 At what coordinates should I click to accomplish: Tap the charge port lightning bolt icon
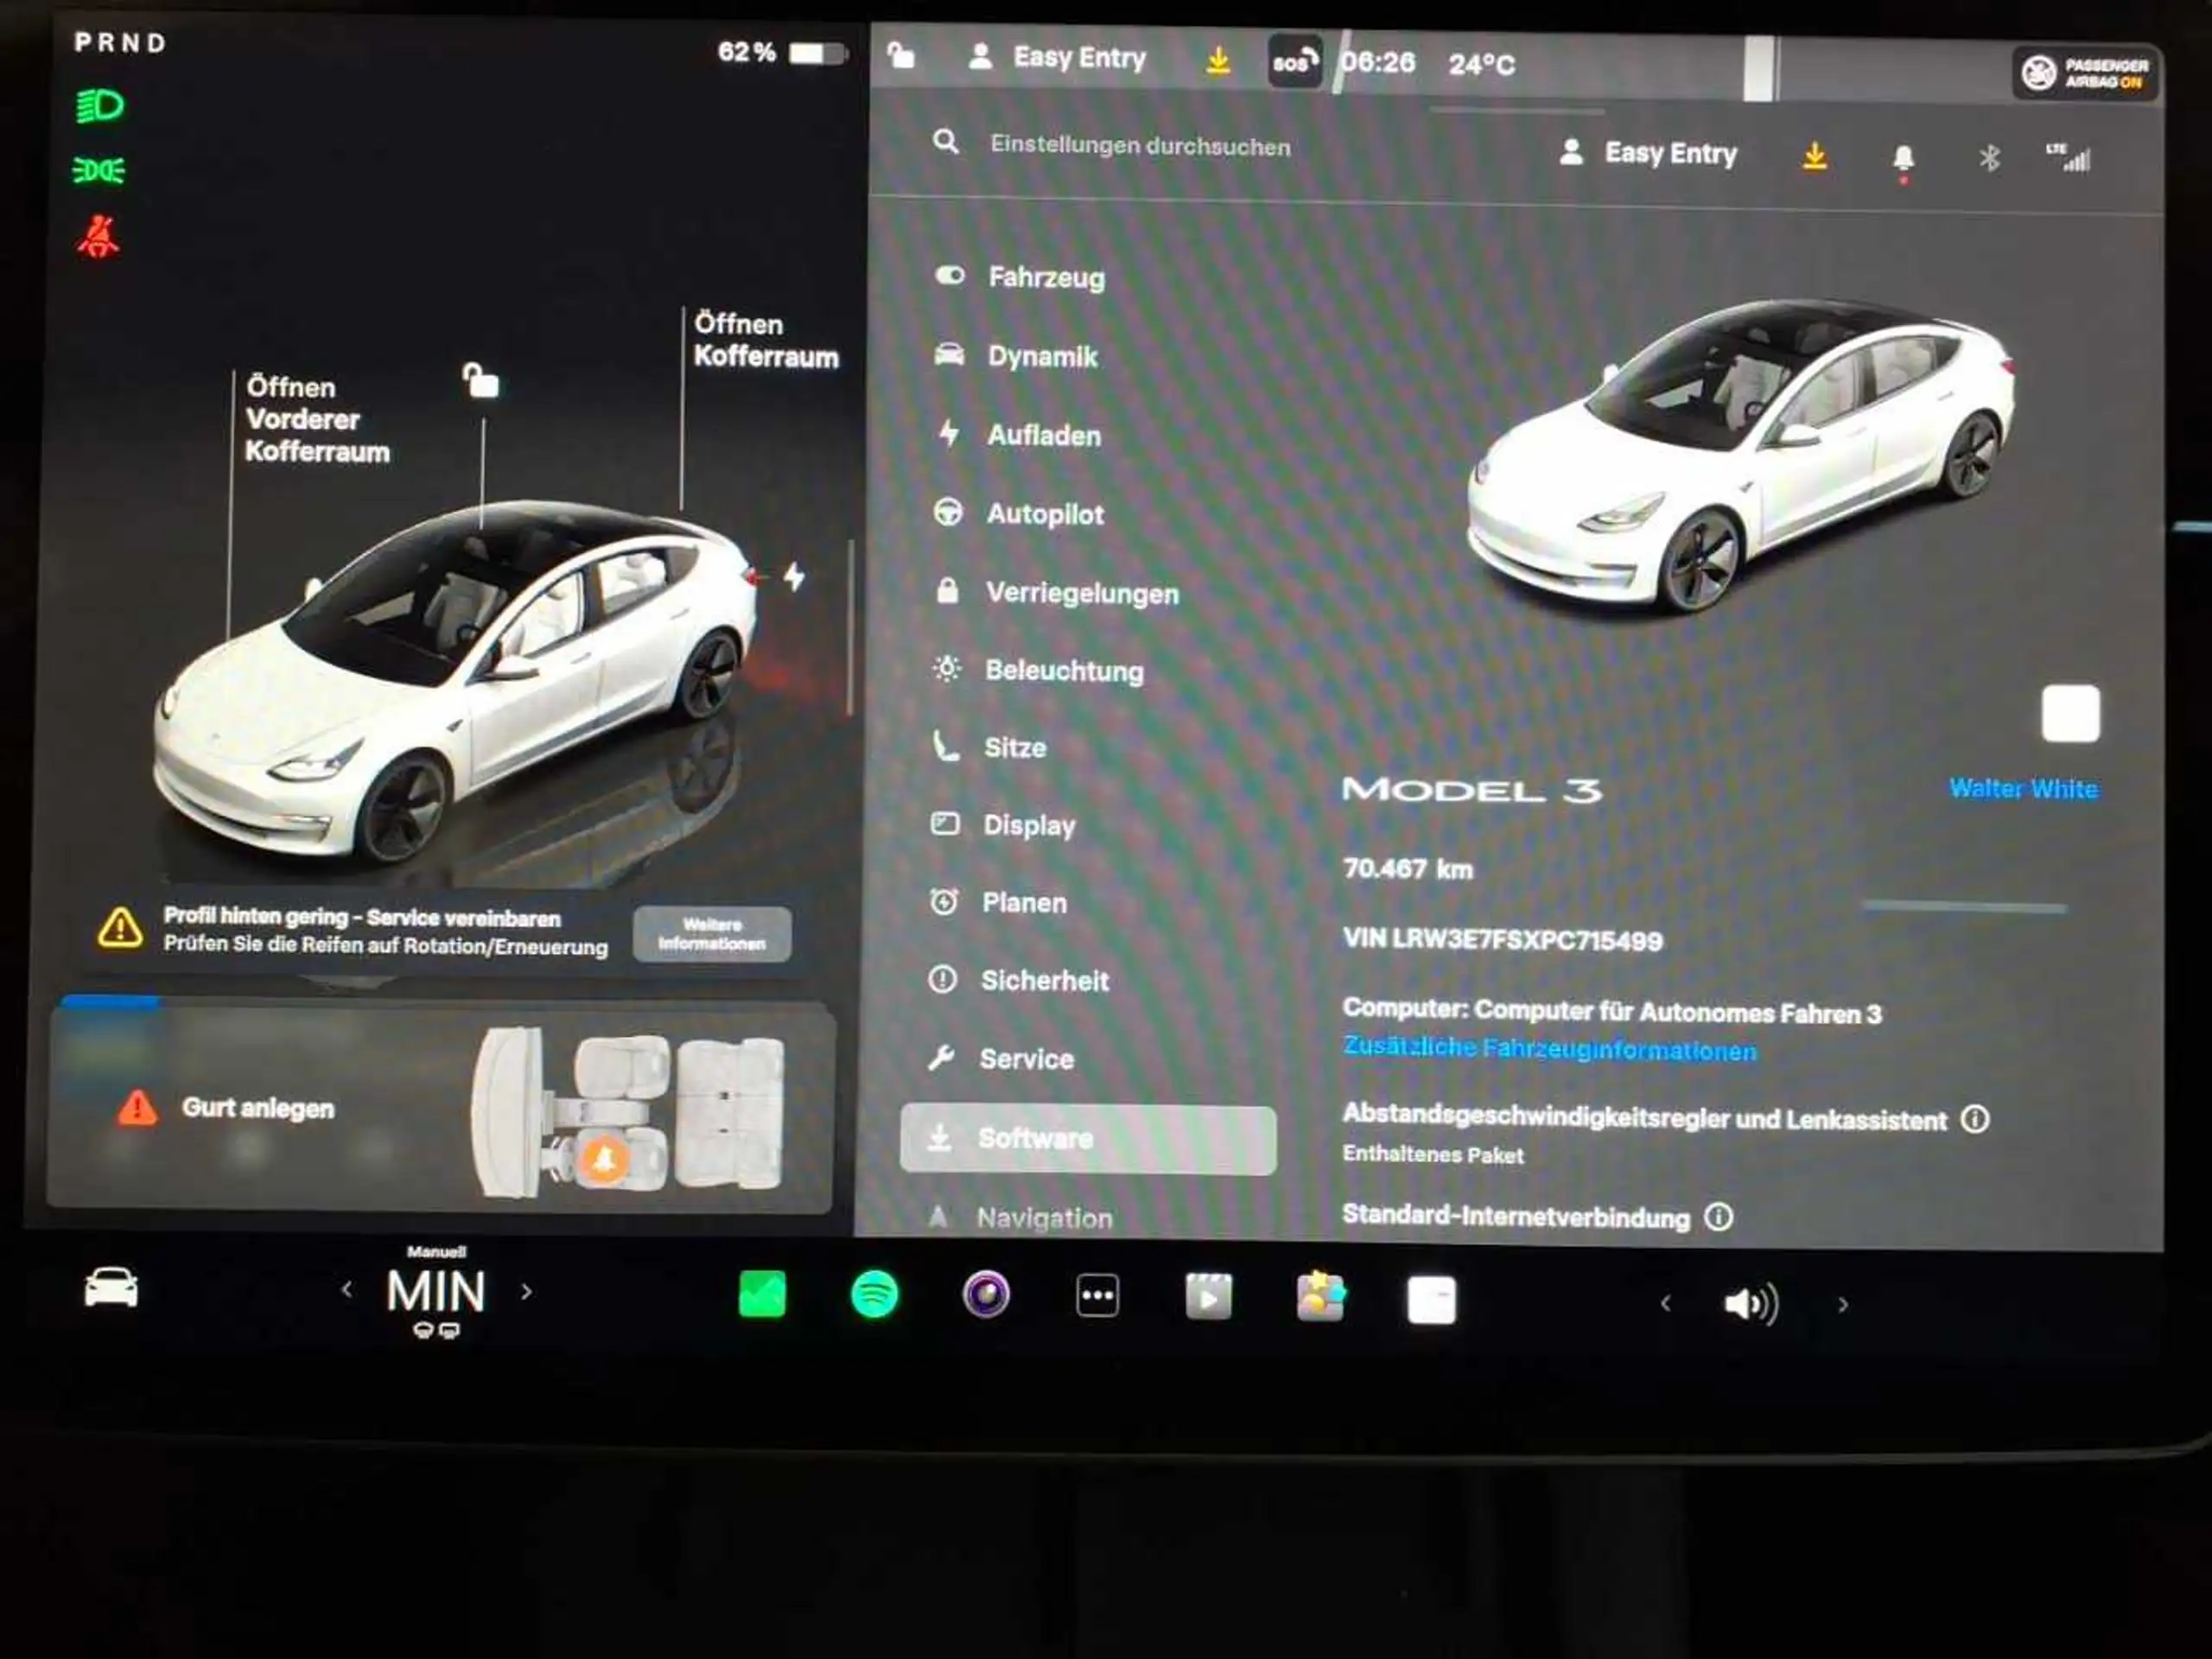click(x=794, y=576)
